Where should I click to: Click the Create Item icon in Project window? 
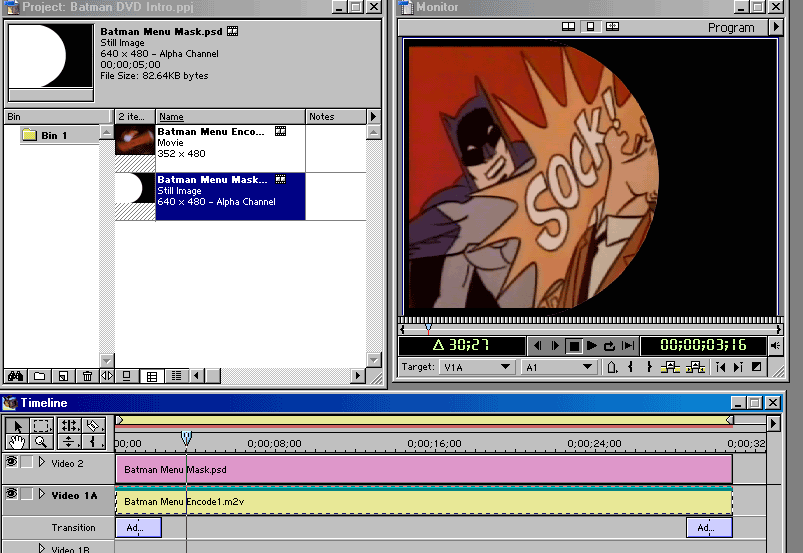pos(63,376)
